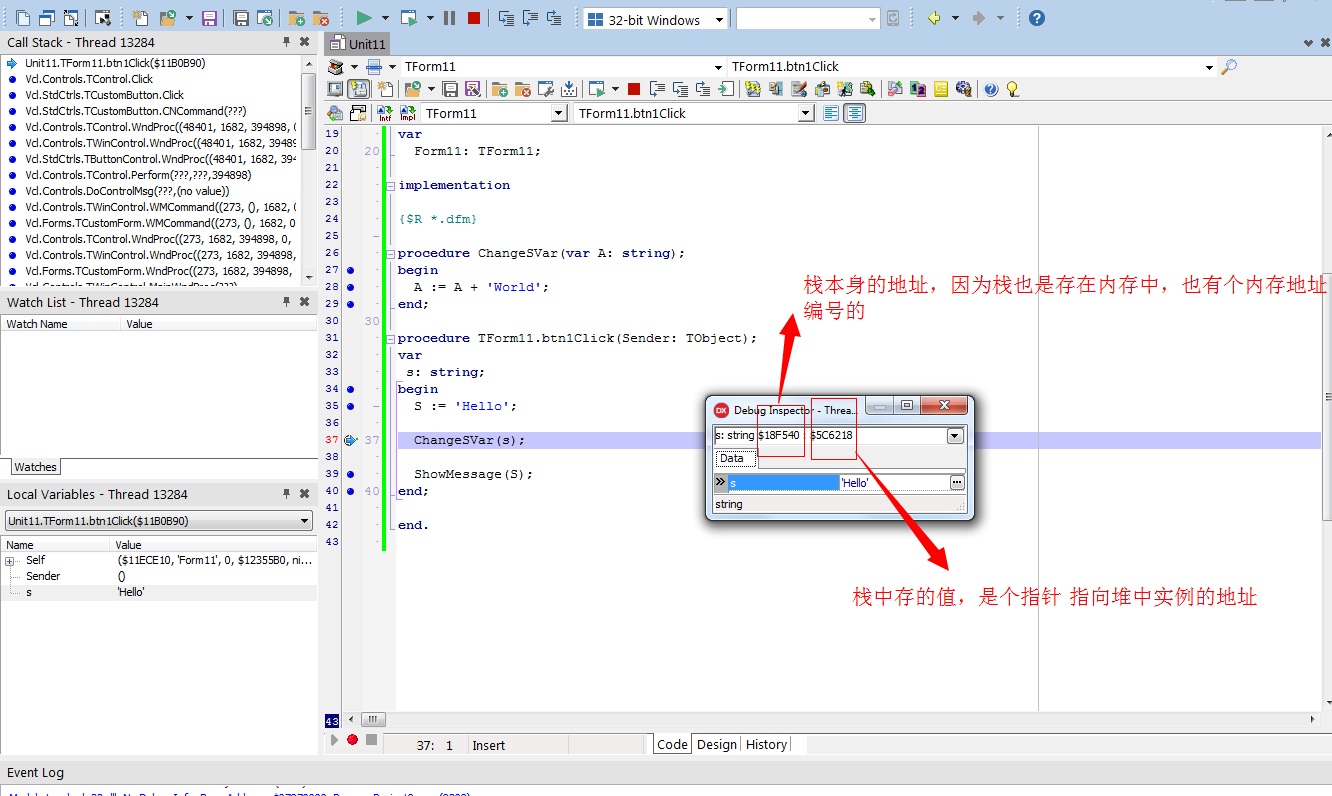Click the gray macro play triangle

pos(334,740)
